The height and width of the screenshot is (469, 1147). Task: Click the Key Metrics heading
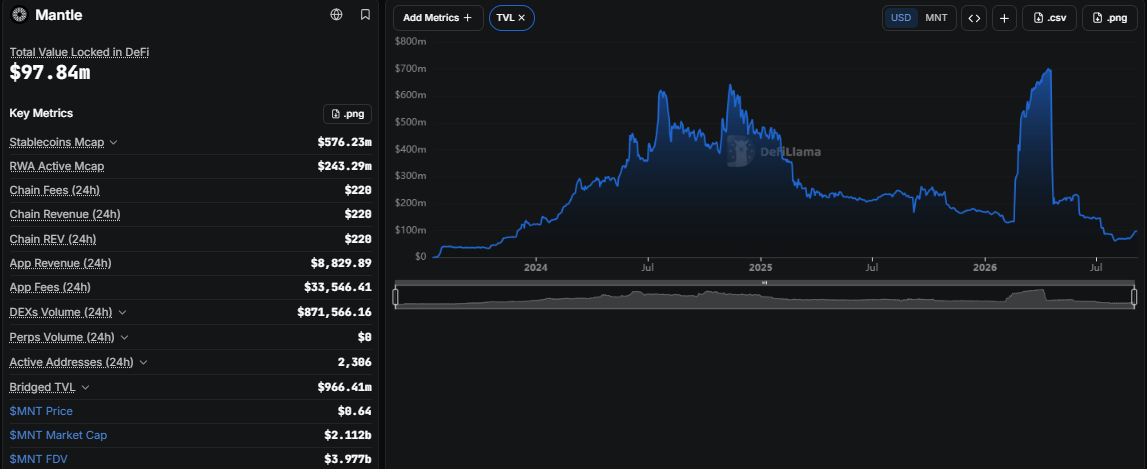click(x=41, y=113)
